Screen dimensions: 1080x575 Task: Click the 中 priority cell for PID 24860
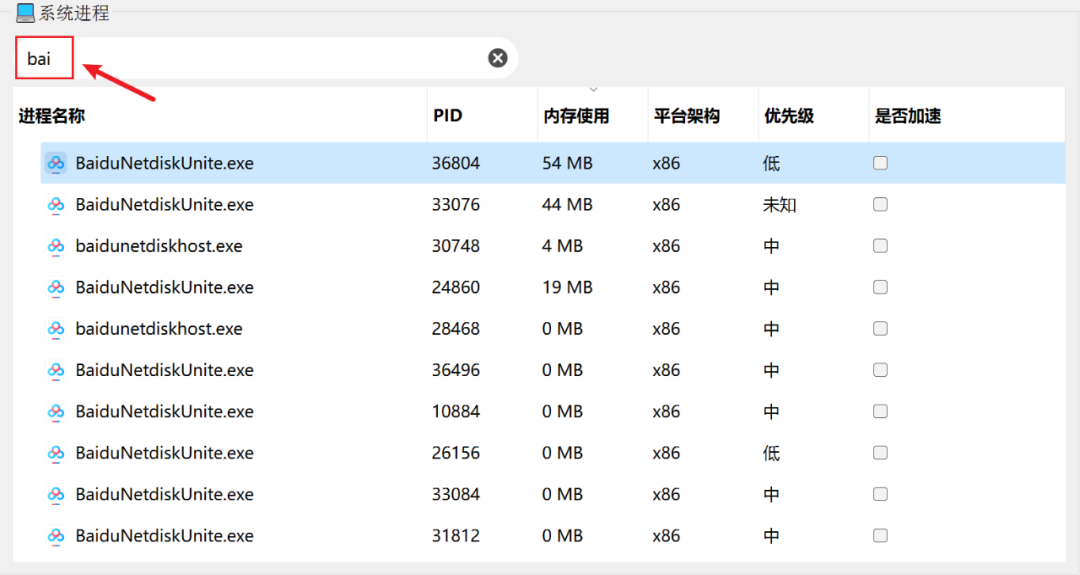(x=771, y=287)
